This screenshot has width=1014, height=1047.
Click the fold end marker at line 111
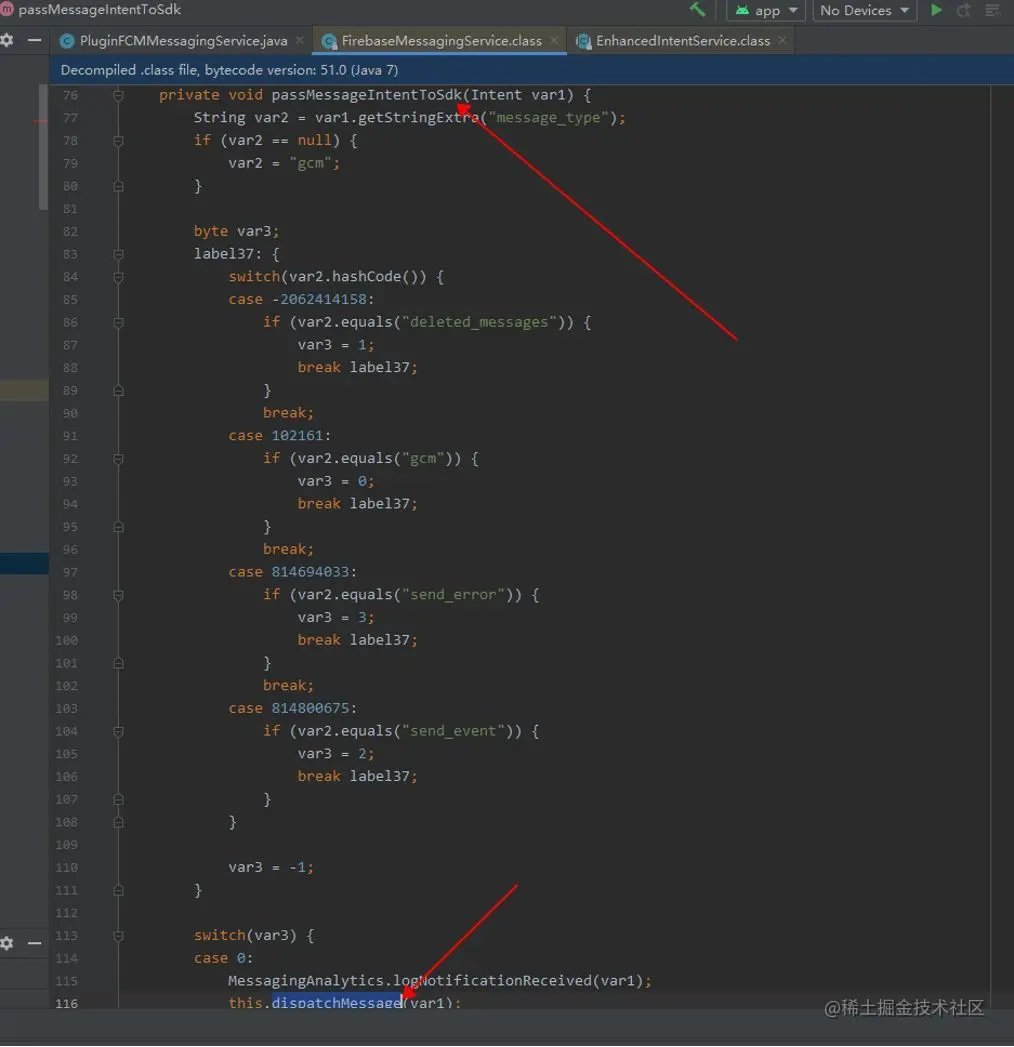tap(118, 890)
